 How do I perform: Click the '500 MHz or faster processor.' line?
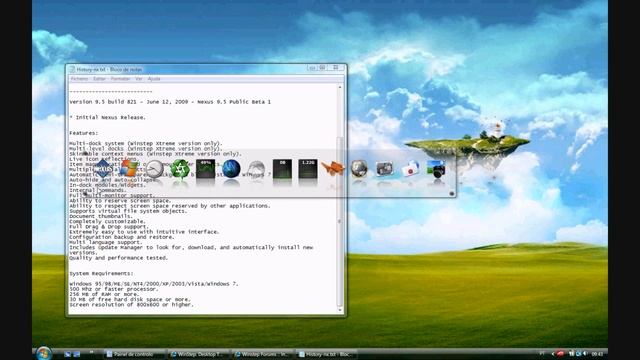(113, 289)
